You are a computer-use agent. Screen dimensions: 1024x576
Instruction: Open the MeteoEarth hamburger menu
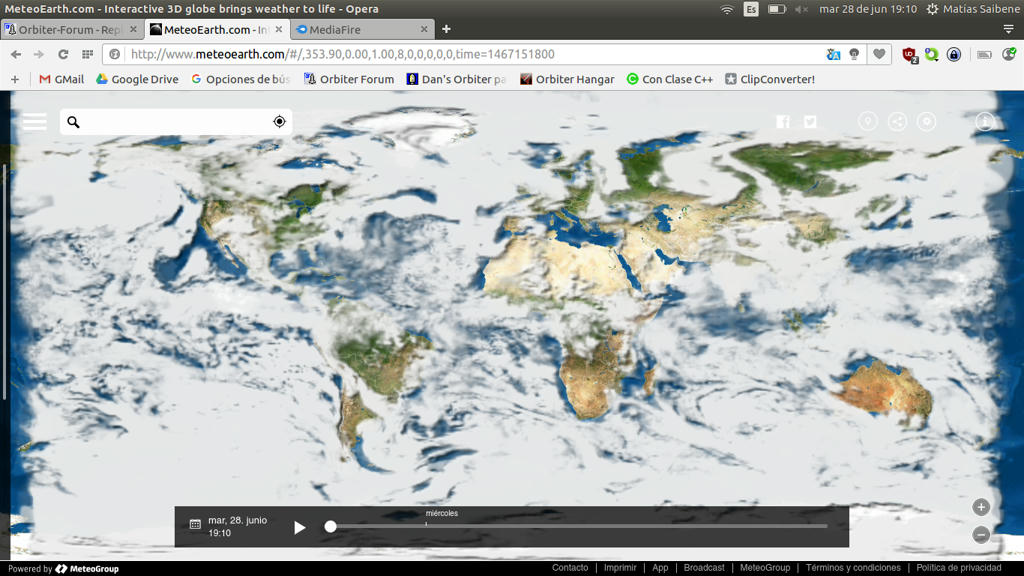point(35,121)
